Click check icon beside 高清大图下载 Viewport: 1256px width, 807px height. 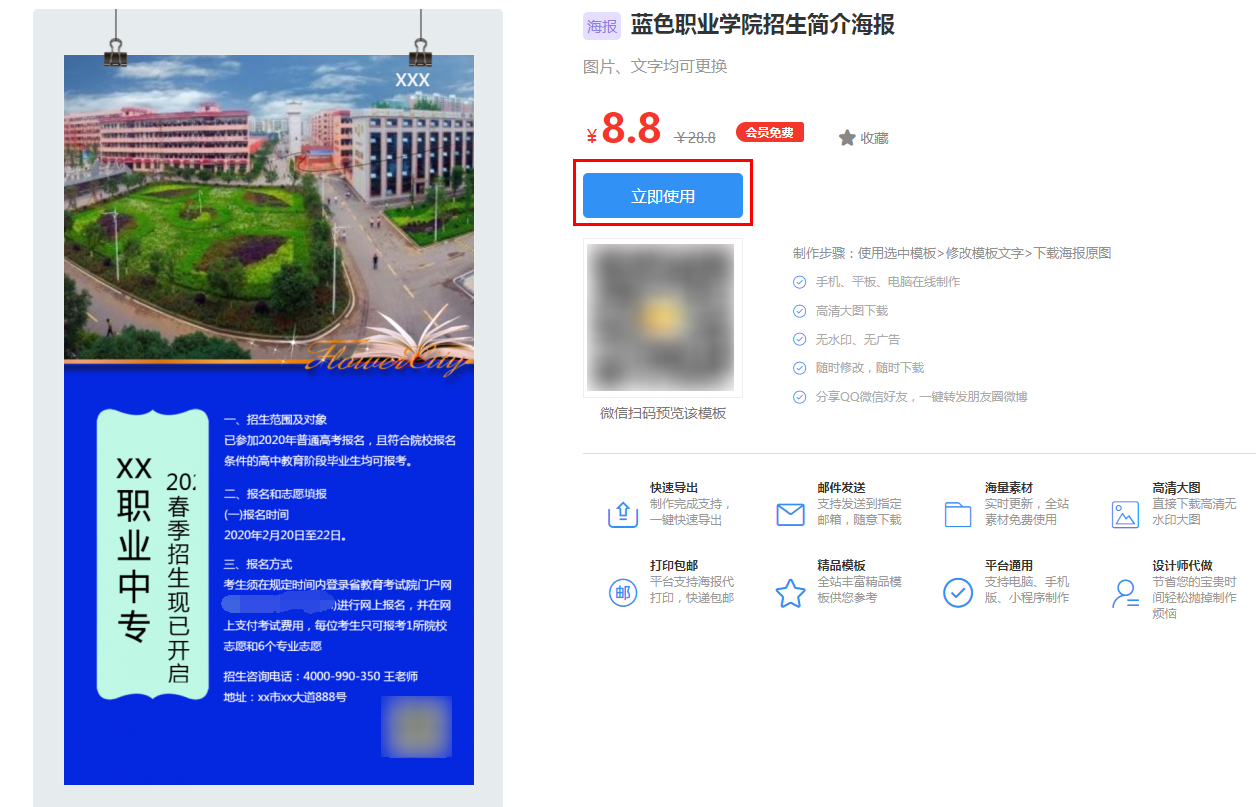tap(799, 311)
